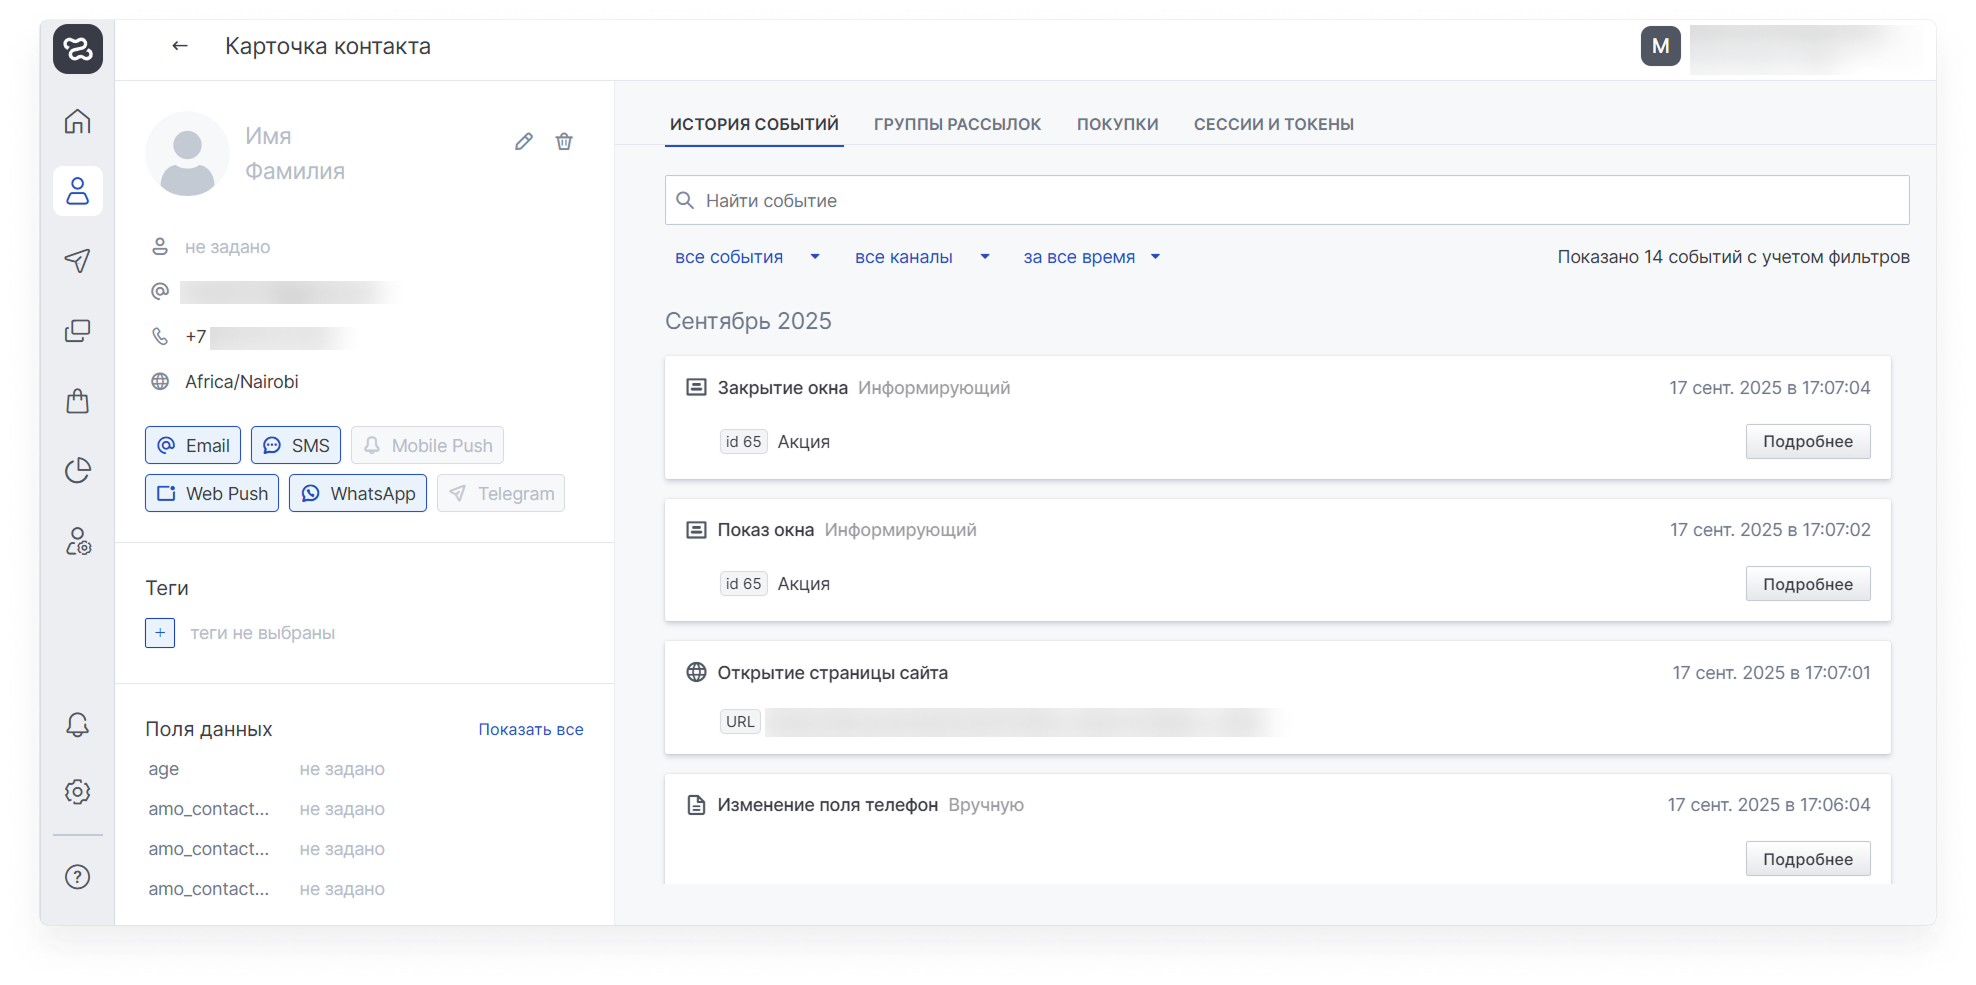
Task: Toggle the Email channel subscription
Action: coord(193,446)
